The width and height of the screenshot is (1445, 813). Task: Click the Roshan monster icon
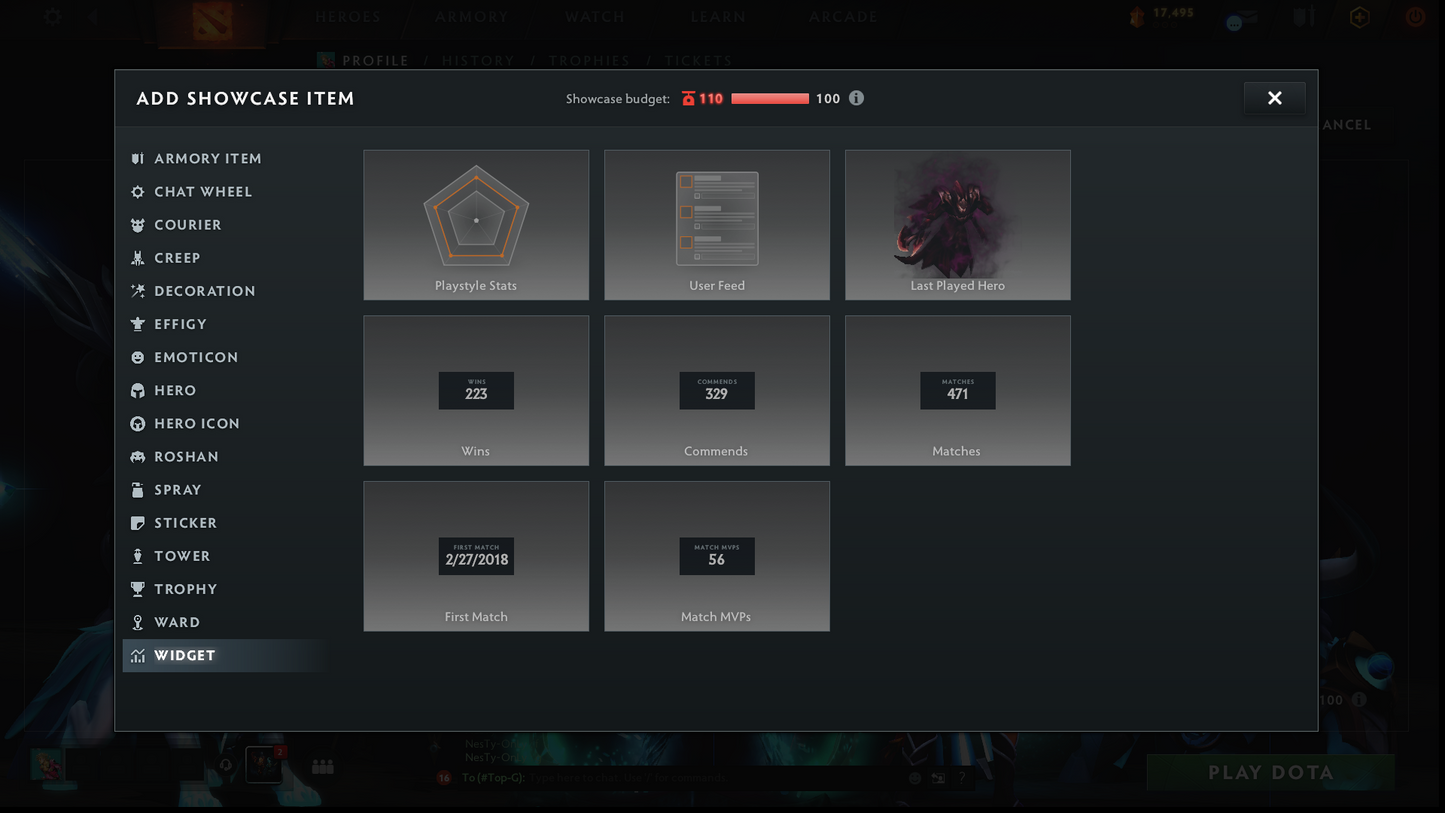point(138,457)
